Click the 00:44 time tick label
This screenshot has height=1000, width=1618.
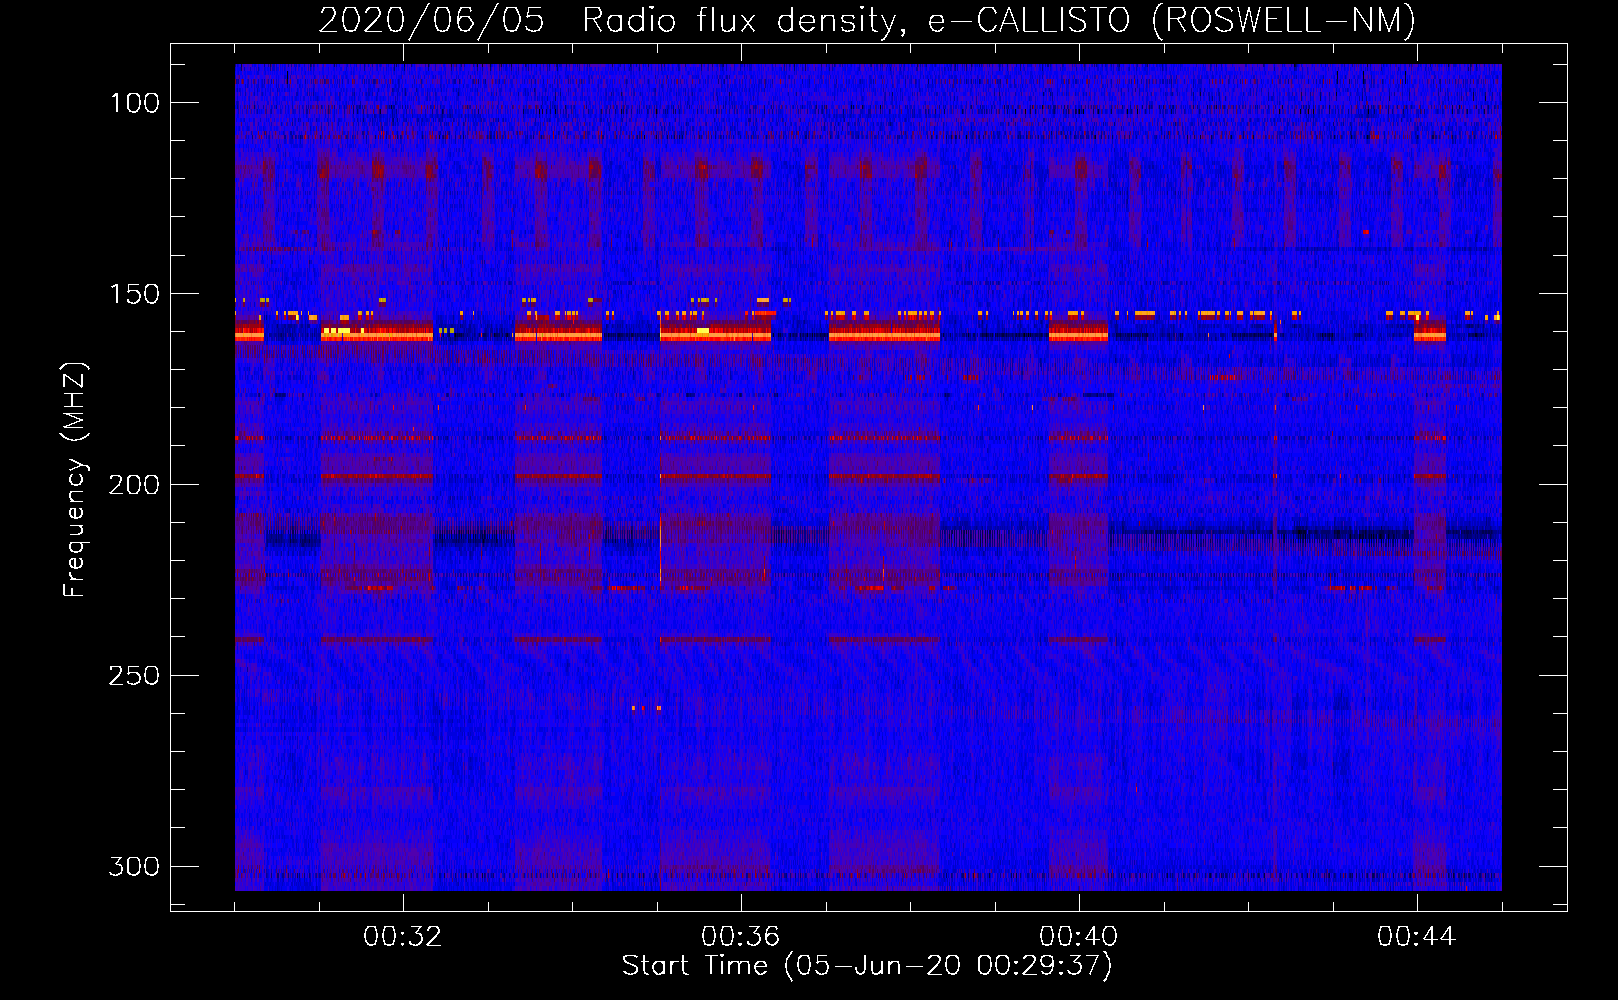1417,937
